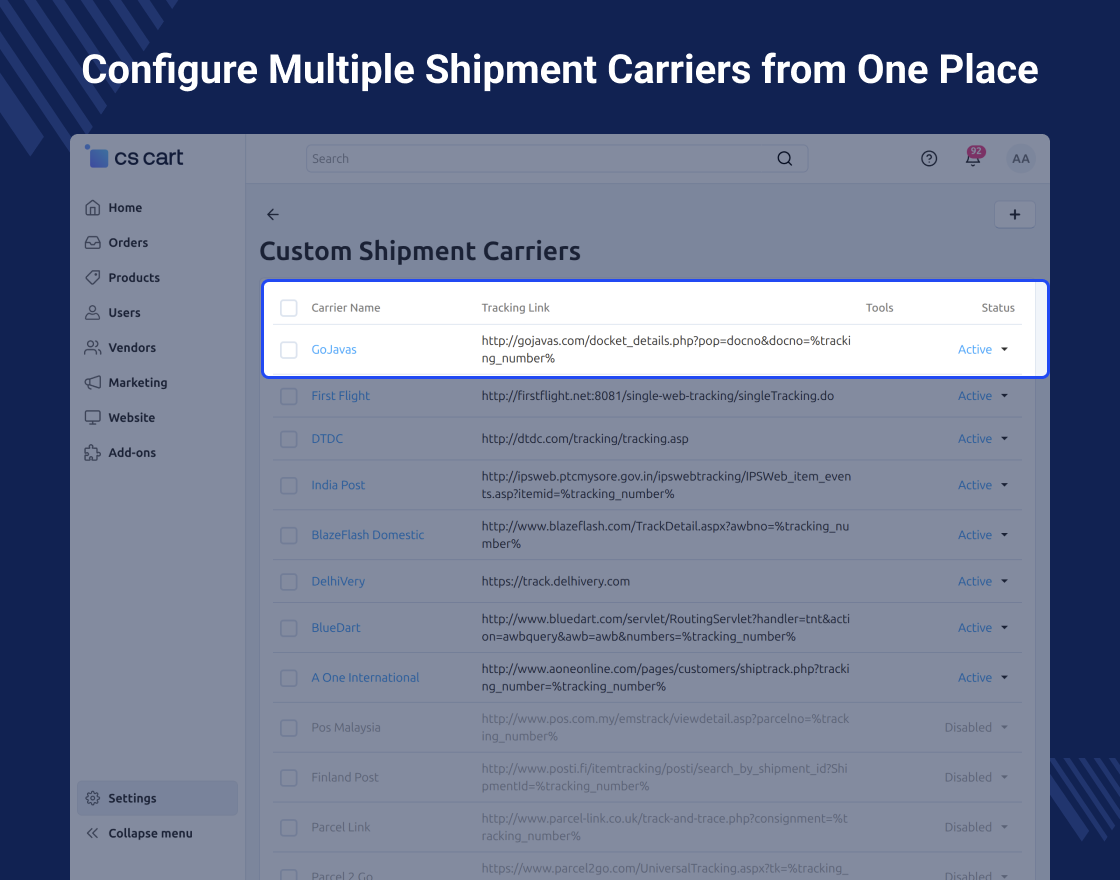Click in the Search field
Screen dimensions: 1120x880
[x=556, y=159]
